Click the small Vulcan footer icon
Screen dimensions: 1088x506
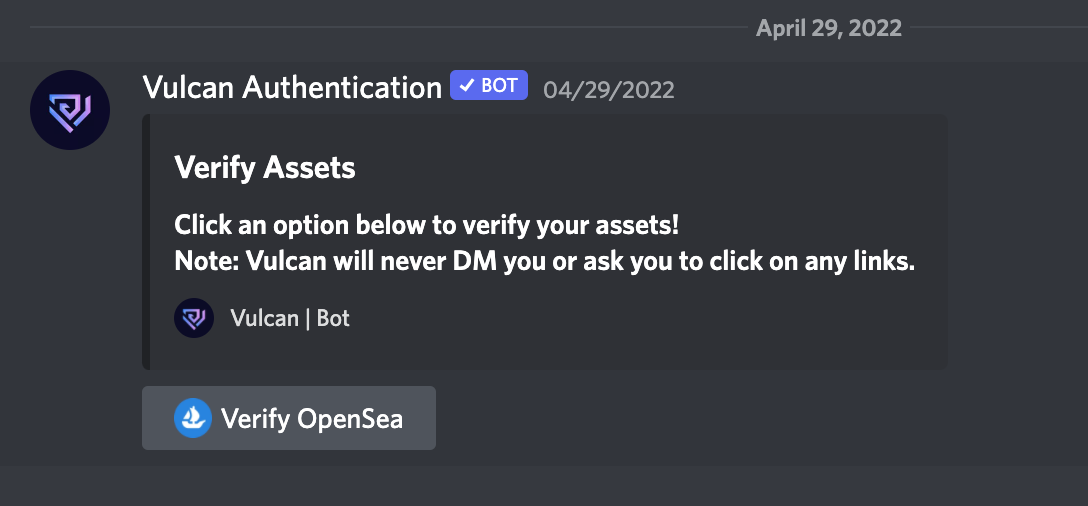(x=194, y=318)
